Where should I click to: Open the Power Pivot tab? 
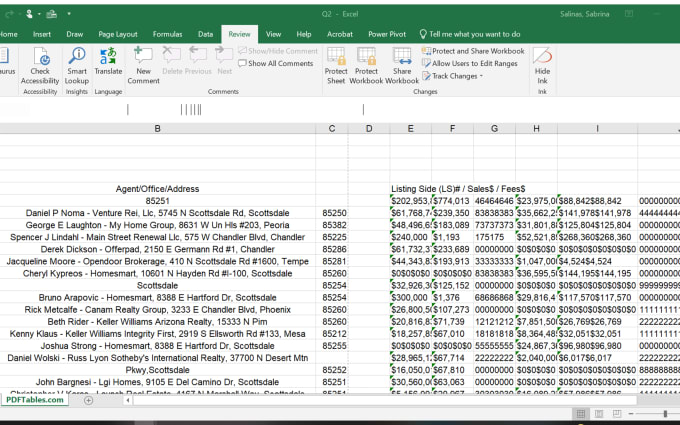[387, 34]
